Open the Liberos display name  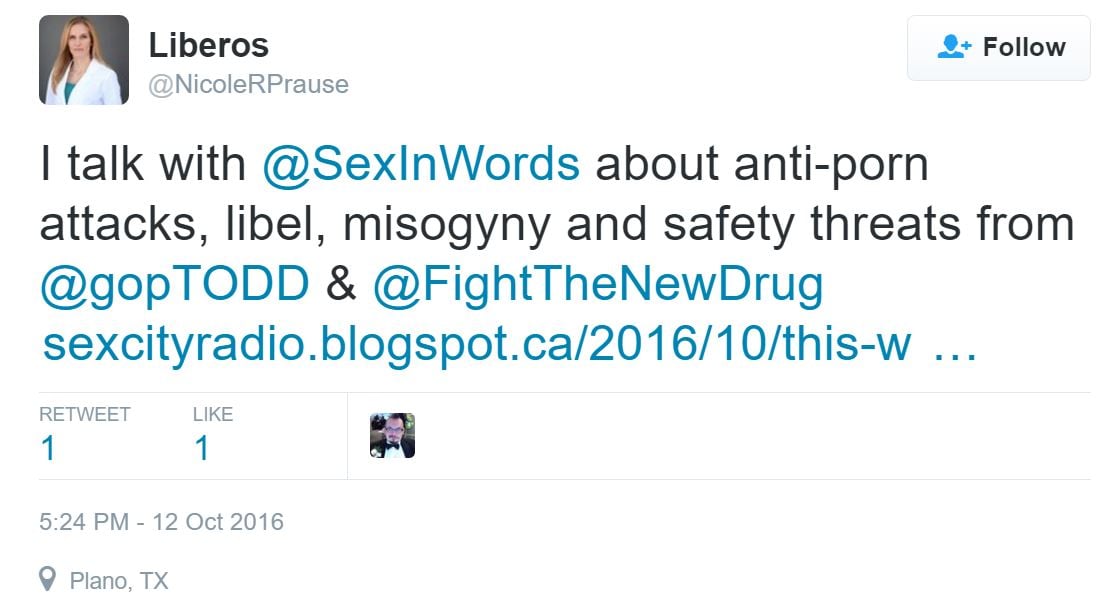(x=208, y=45)
